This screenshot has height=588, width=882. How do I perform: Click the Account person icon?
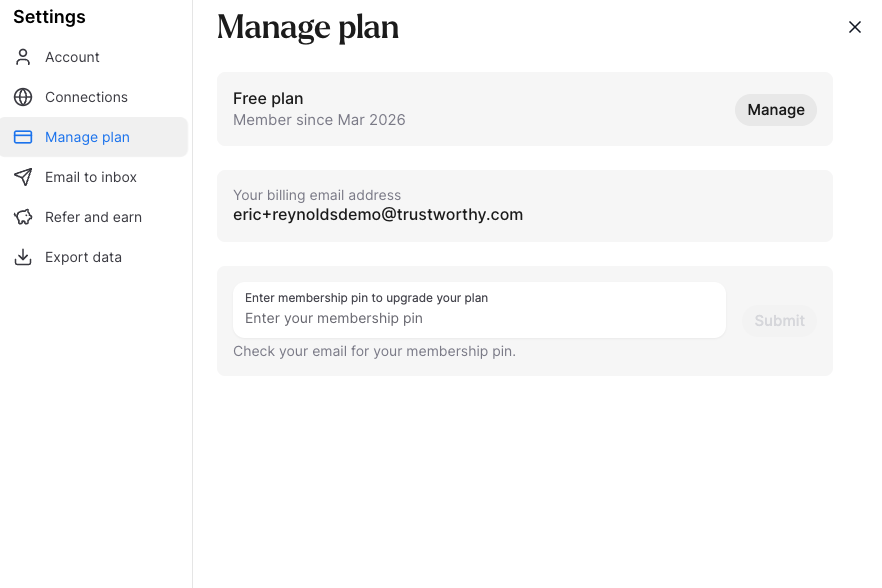23,57
